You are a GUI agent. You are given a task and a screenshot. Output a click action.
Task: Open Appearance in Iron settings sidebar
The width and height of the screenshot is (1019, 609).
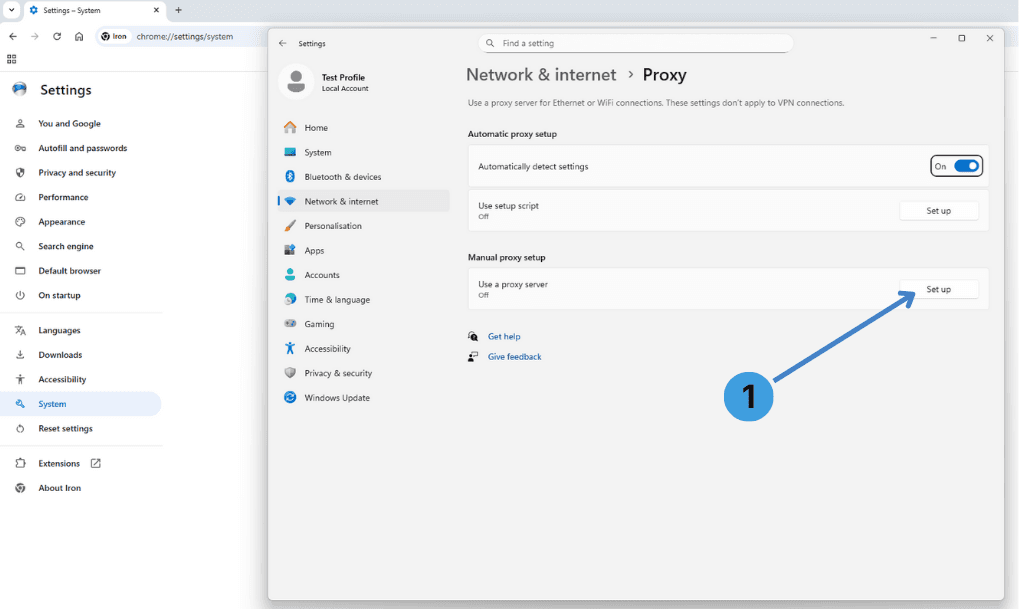[x=62, y=222]
